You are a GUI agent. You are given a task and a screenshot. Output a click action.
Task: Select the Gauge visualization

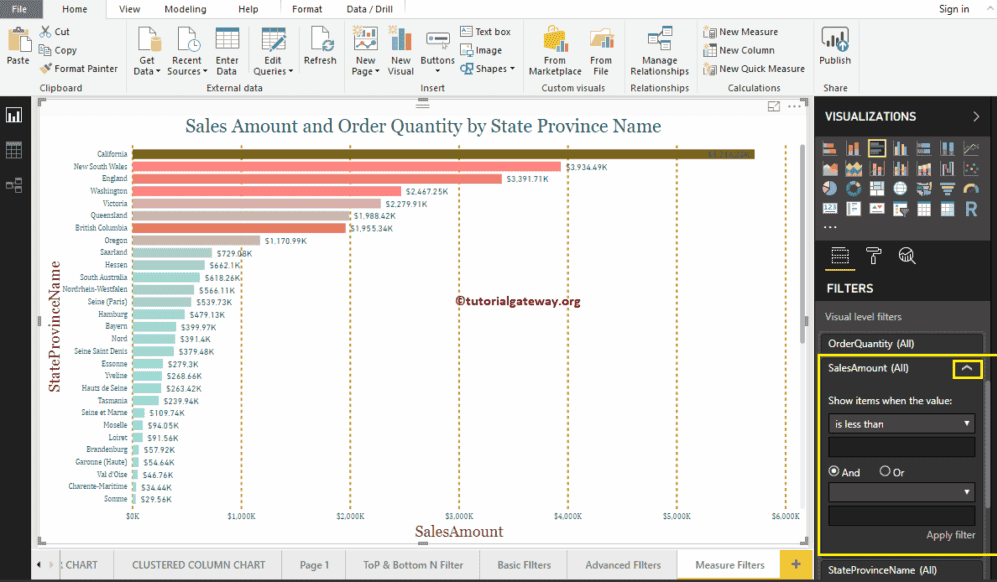971,188
